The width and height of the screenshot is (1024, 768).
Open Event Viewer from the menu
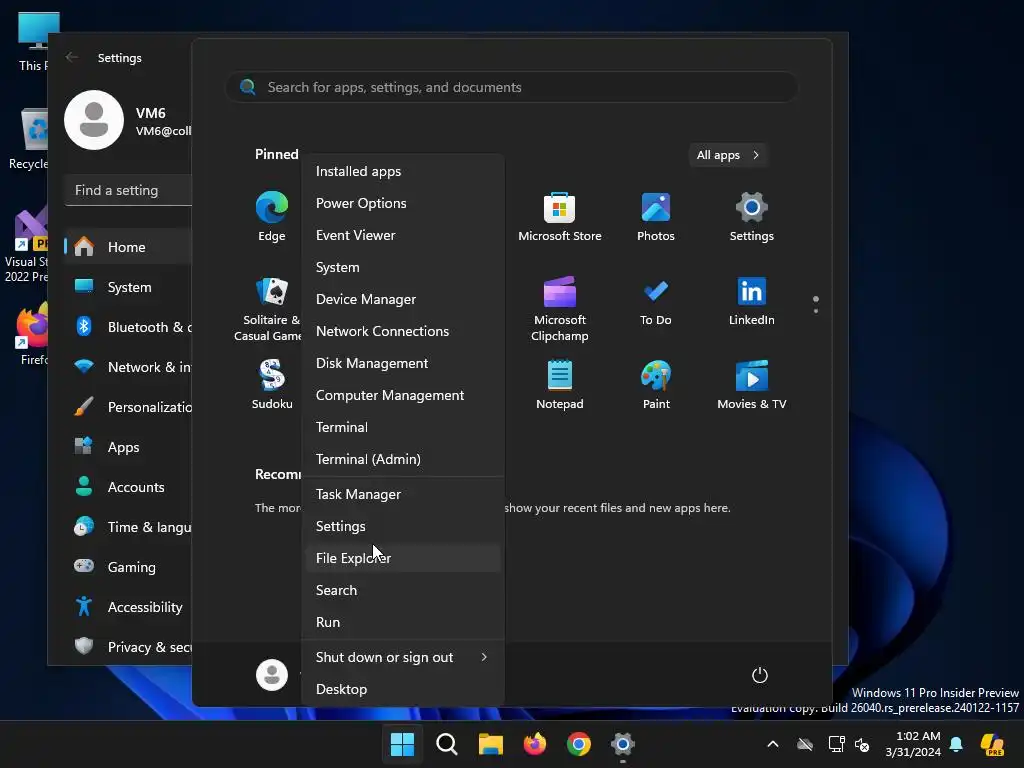click(x=402, y=235)
